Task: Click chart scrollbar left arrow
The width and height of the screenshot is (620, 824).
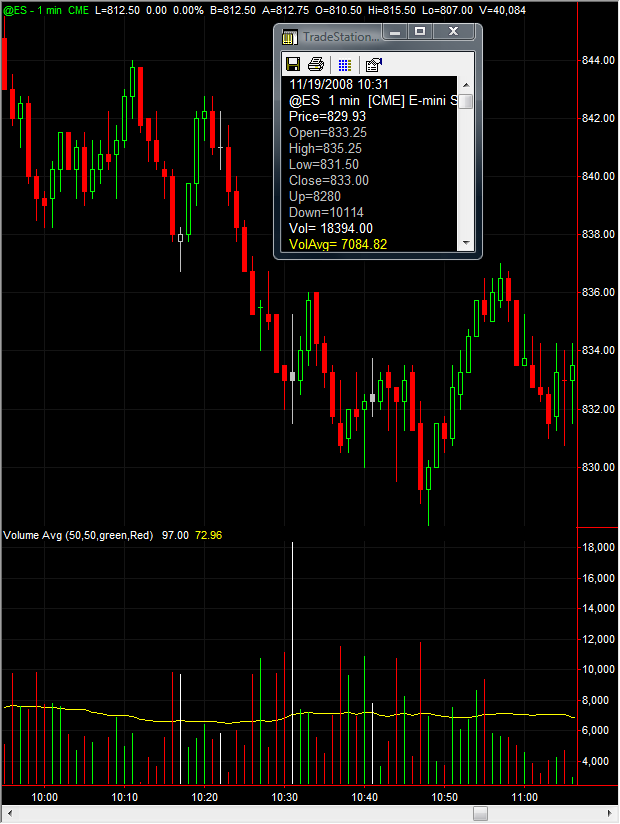Action: (8, 813)
